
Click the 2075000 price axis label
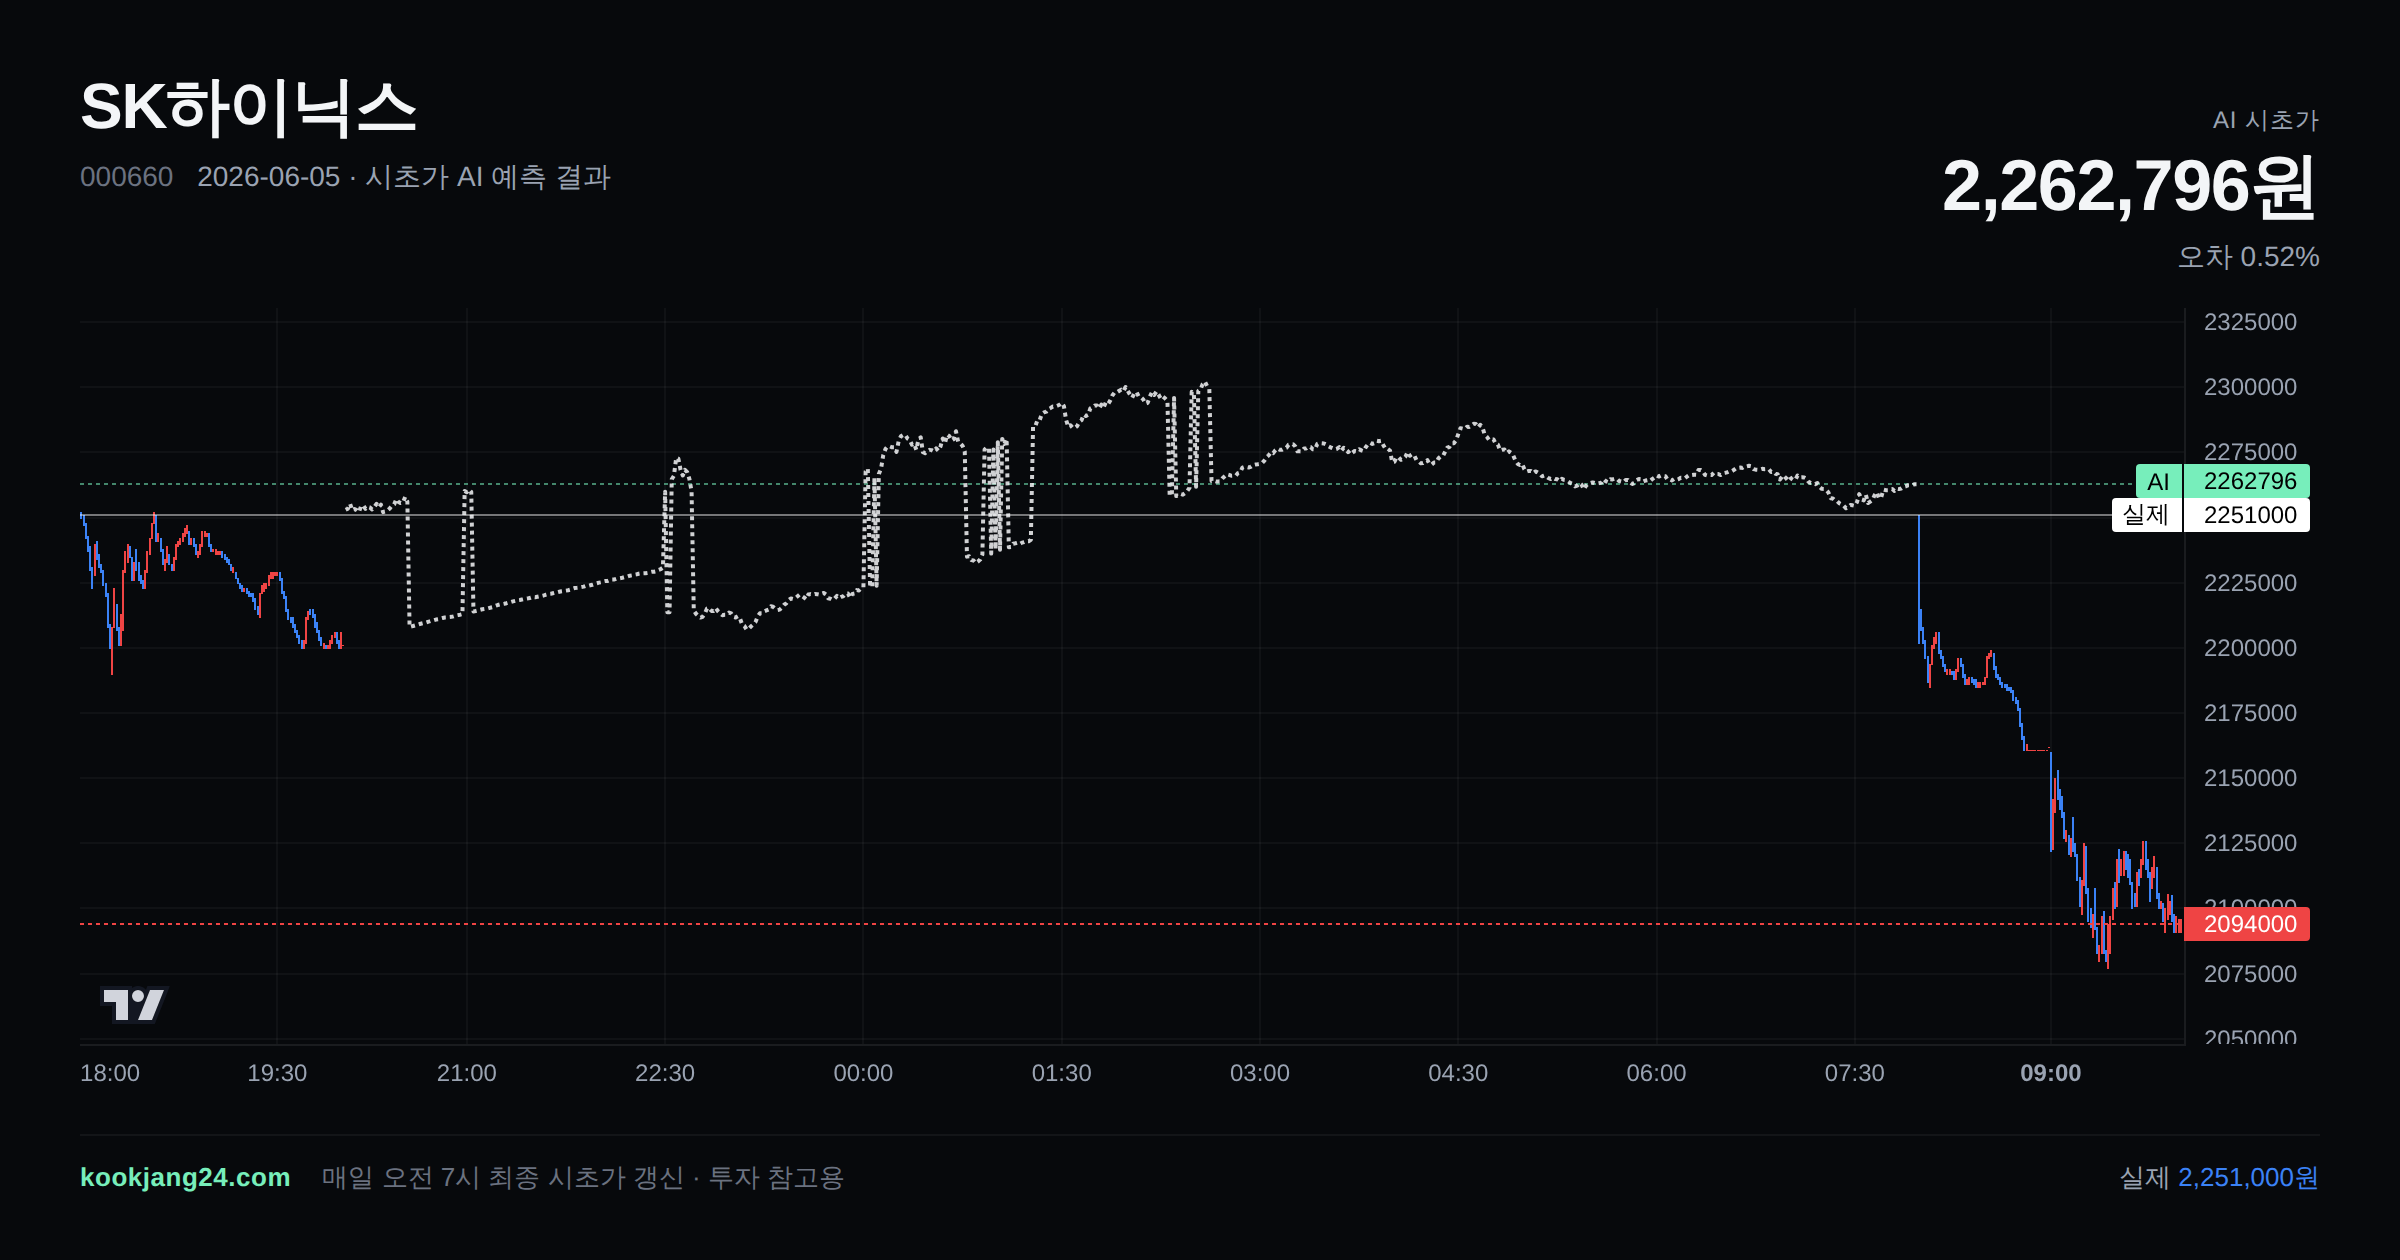pos(2250,974)
